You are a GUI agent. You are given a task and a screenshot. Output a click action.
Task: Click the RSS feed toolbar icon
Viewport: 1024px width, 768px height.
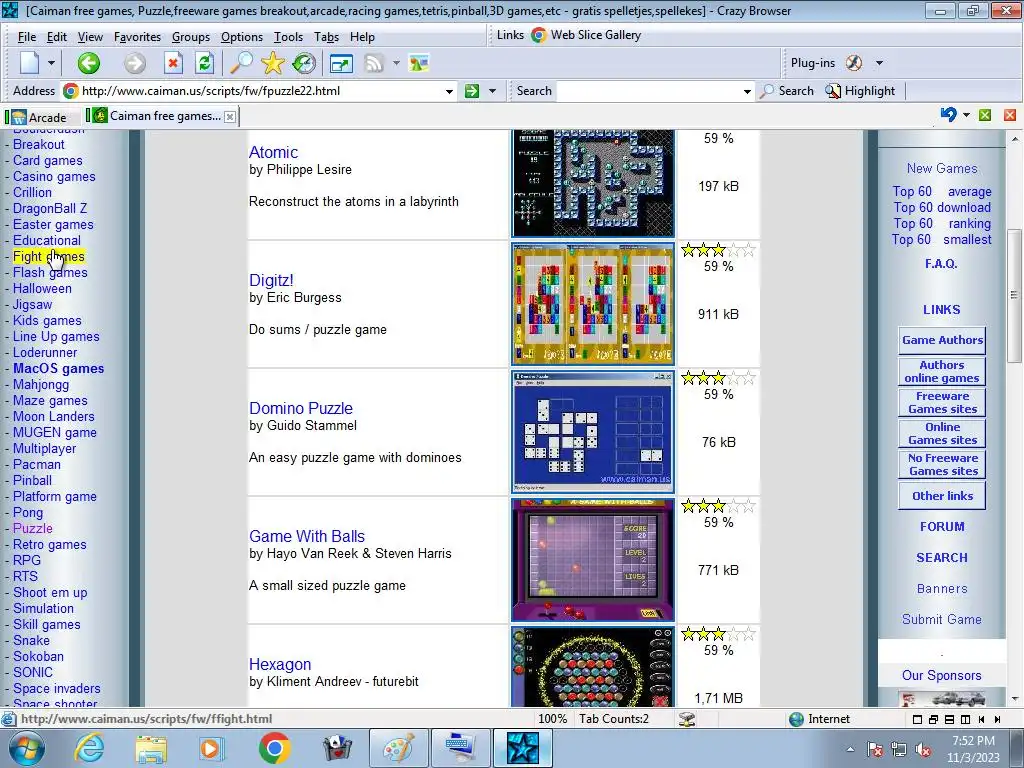(x=374, y=63)
